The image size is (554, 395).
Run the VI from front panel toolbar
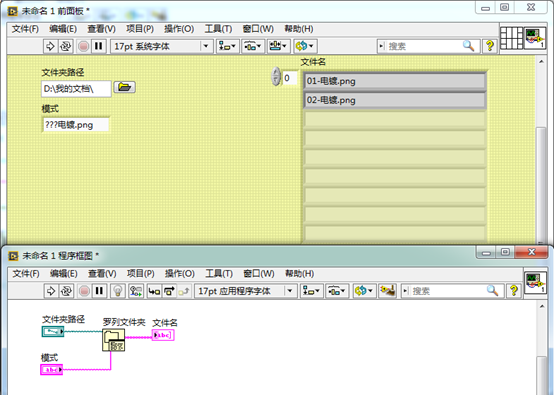(x=51, y=46)
